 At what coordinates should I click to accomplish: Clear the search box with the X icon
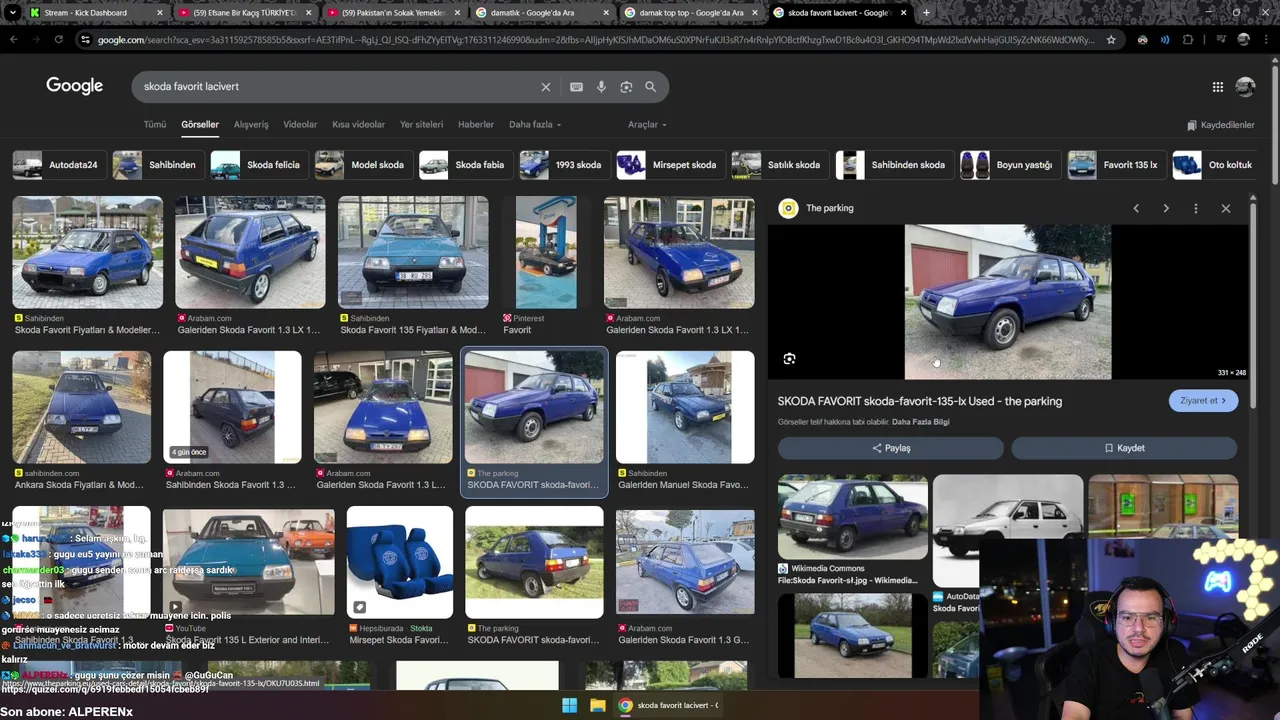coord(546,87)
